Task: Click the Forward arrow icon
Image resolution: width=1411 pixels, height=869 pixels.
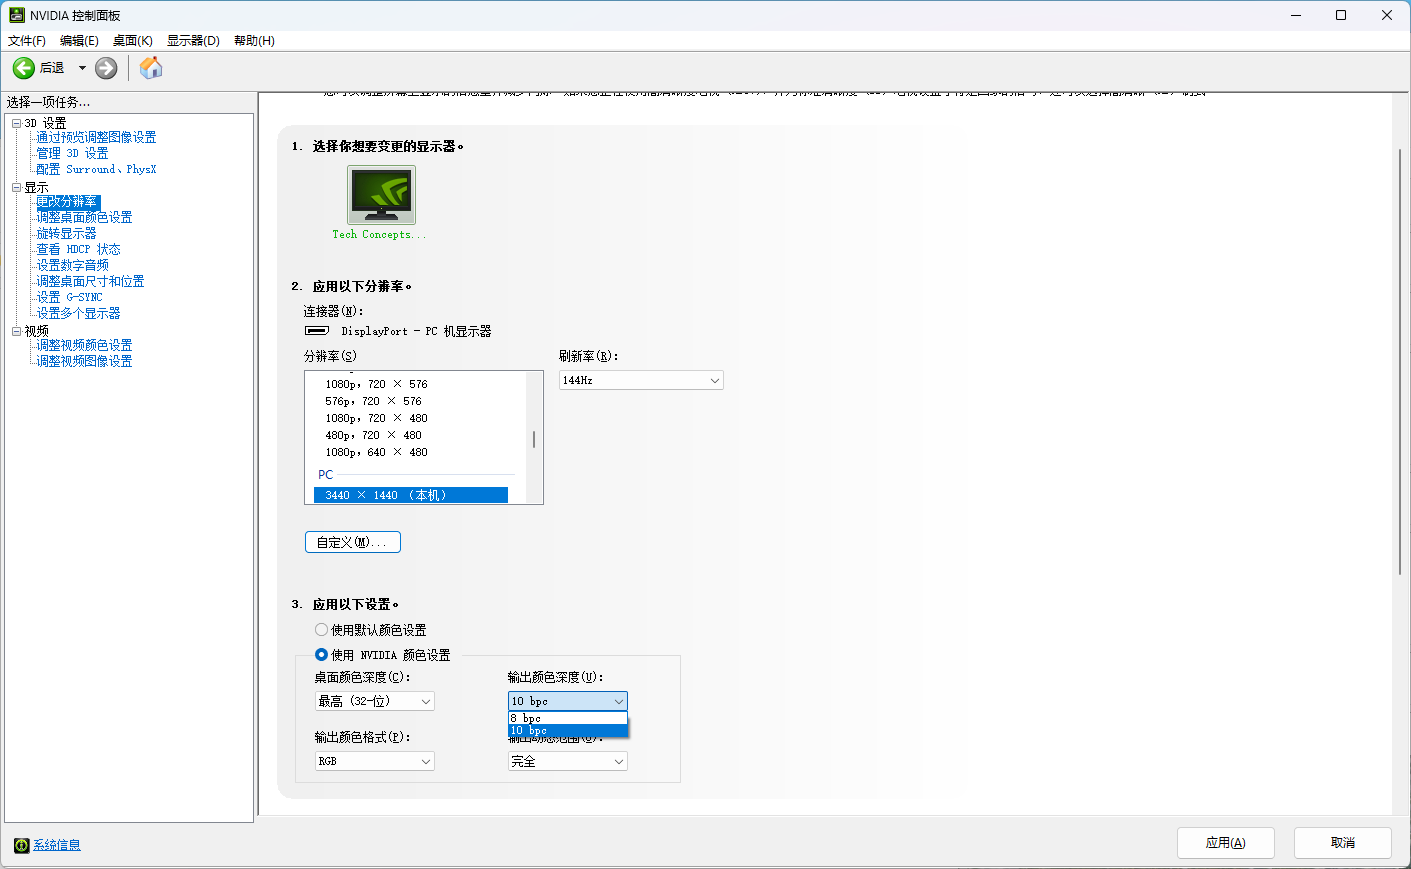Action: [106, 68]
